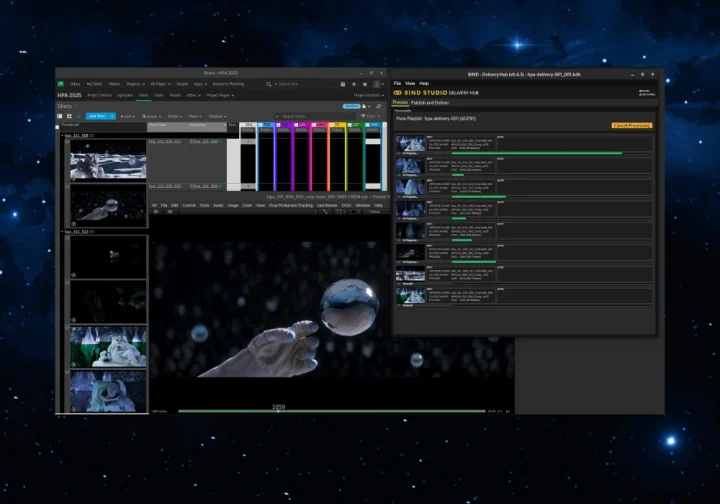Switch Shots page to thumbnail grid view icon

tap(69, 116)
